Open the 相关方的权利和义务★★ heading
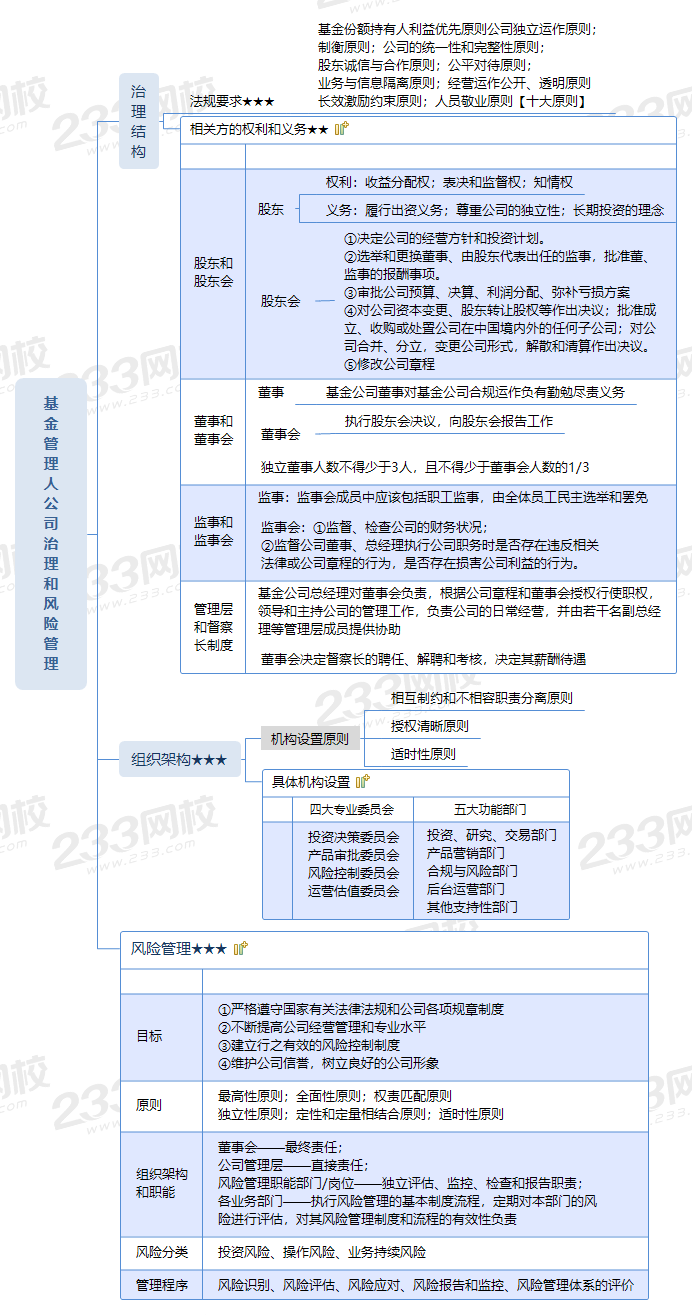This screenshot has height=1315, width=692. [x=259, y=129]
